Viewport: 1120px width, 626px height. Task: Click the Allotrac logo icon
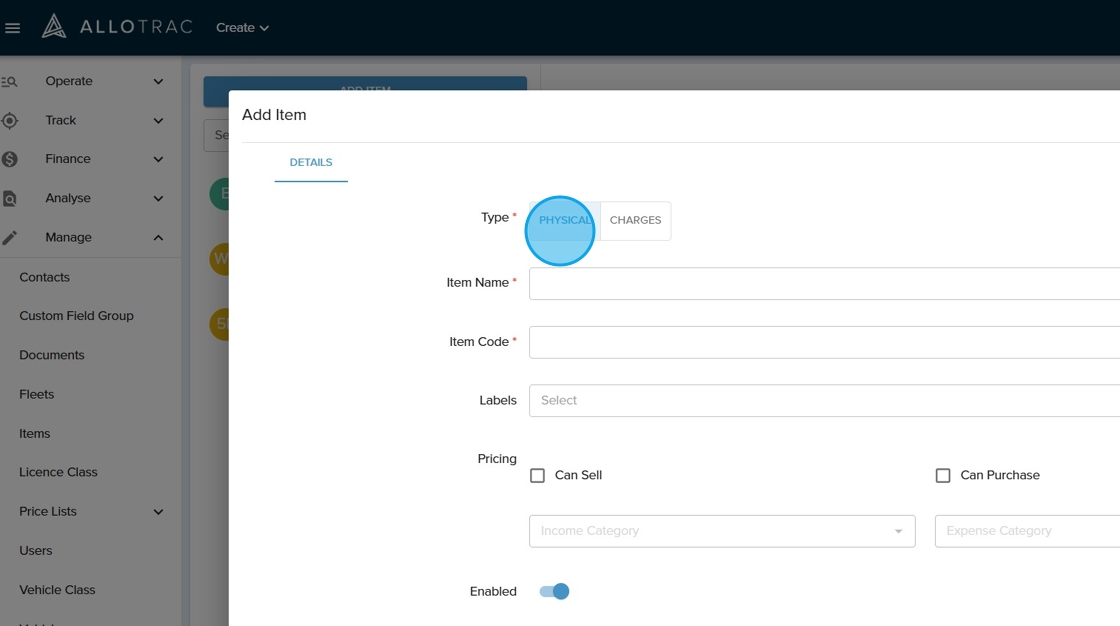54,27
